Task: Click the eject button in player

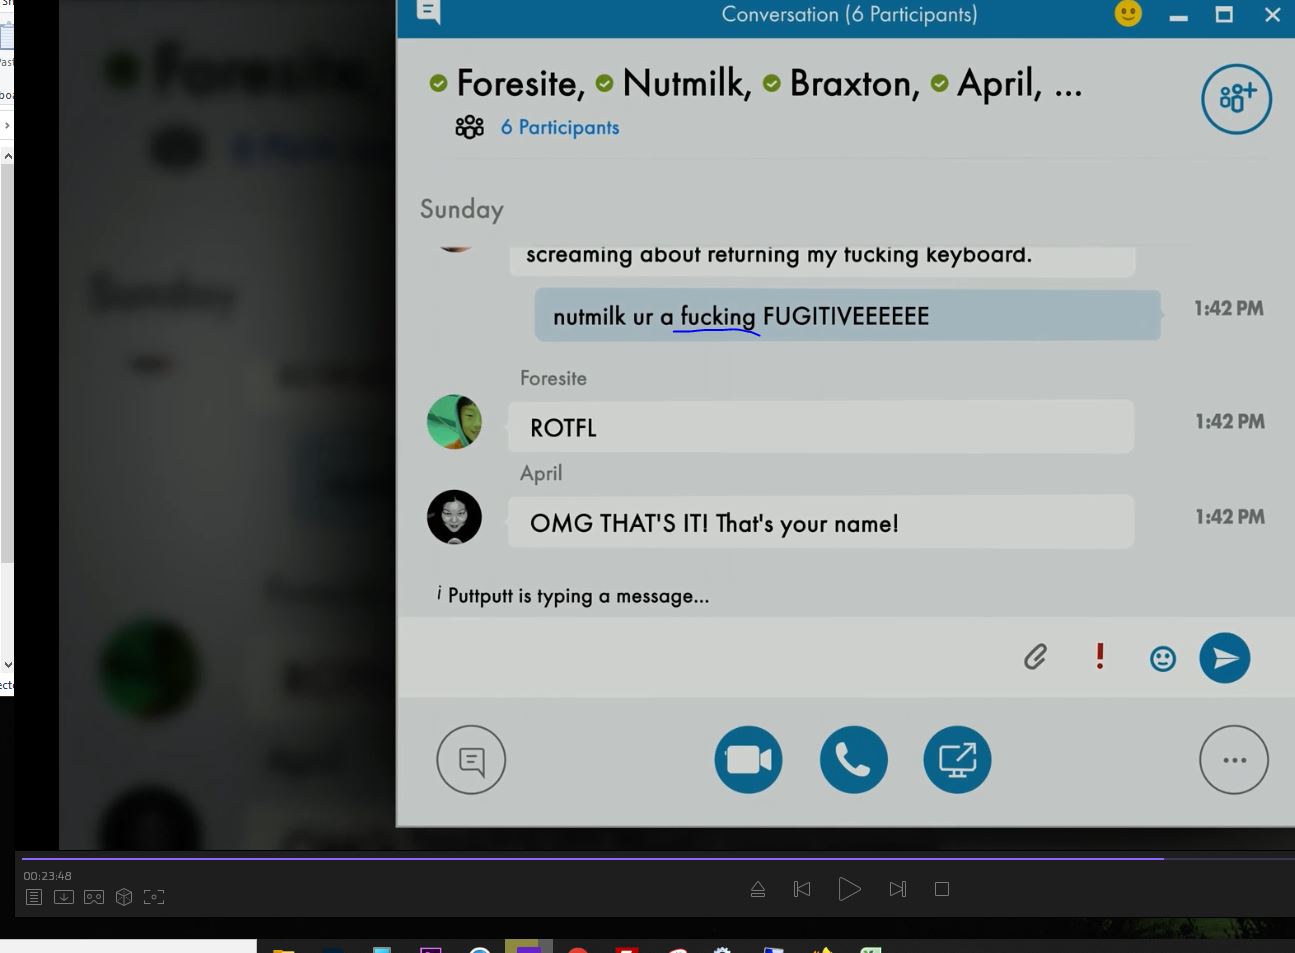Action: pyautogui.click(x=758, y=889)
